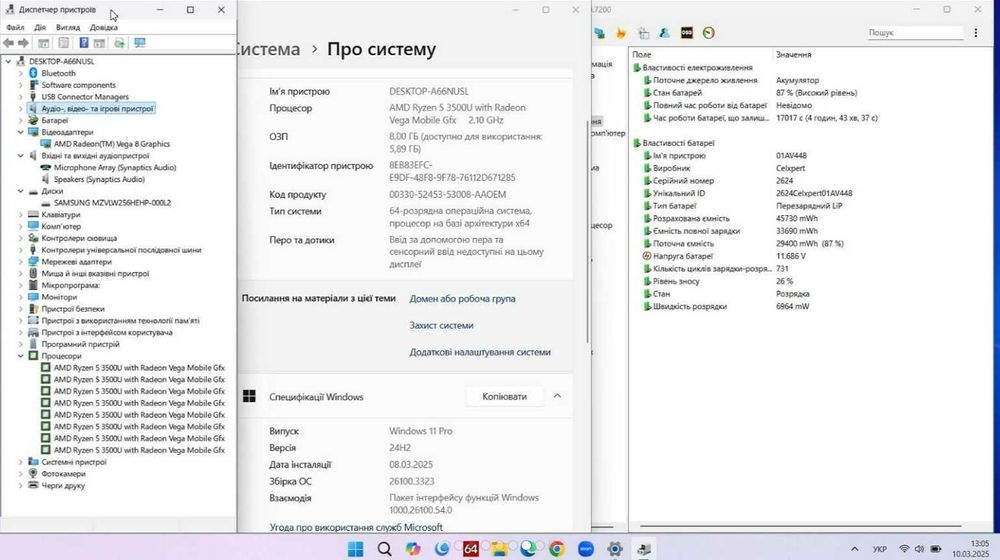Viewport: 1000px width, 560px height.
Task: Collapse the Відеоадаптери node
Action: pos(20,133)
